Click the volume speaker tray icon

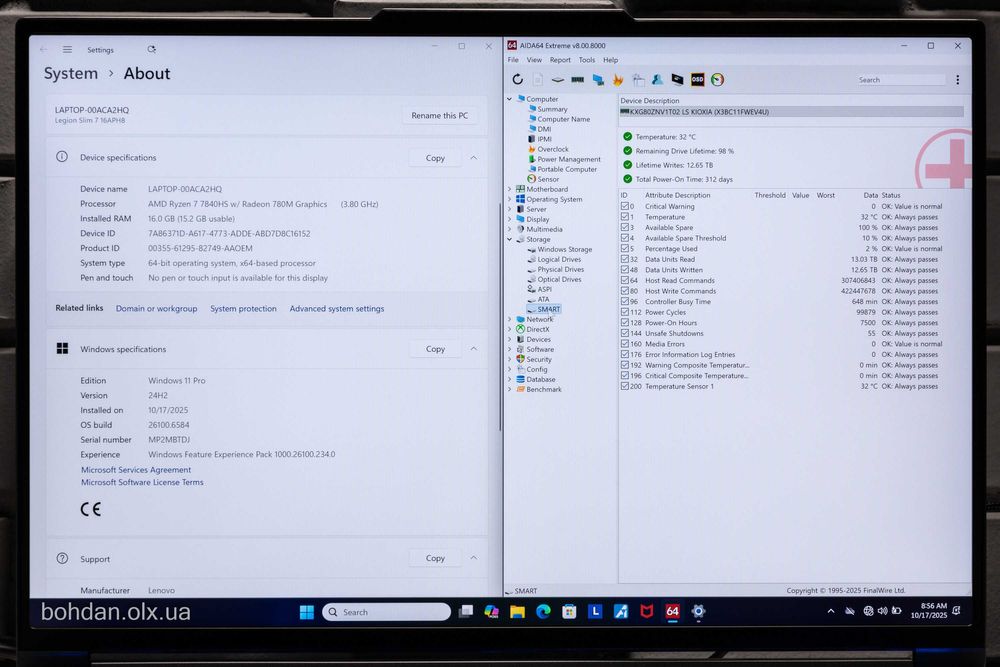[883, 611]
